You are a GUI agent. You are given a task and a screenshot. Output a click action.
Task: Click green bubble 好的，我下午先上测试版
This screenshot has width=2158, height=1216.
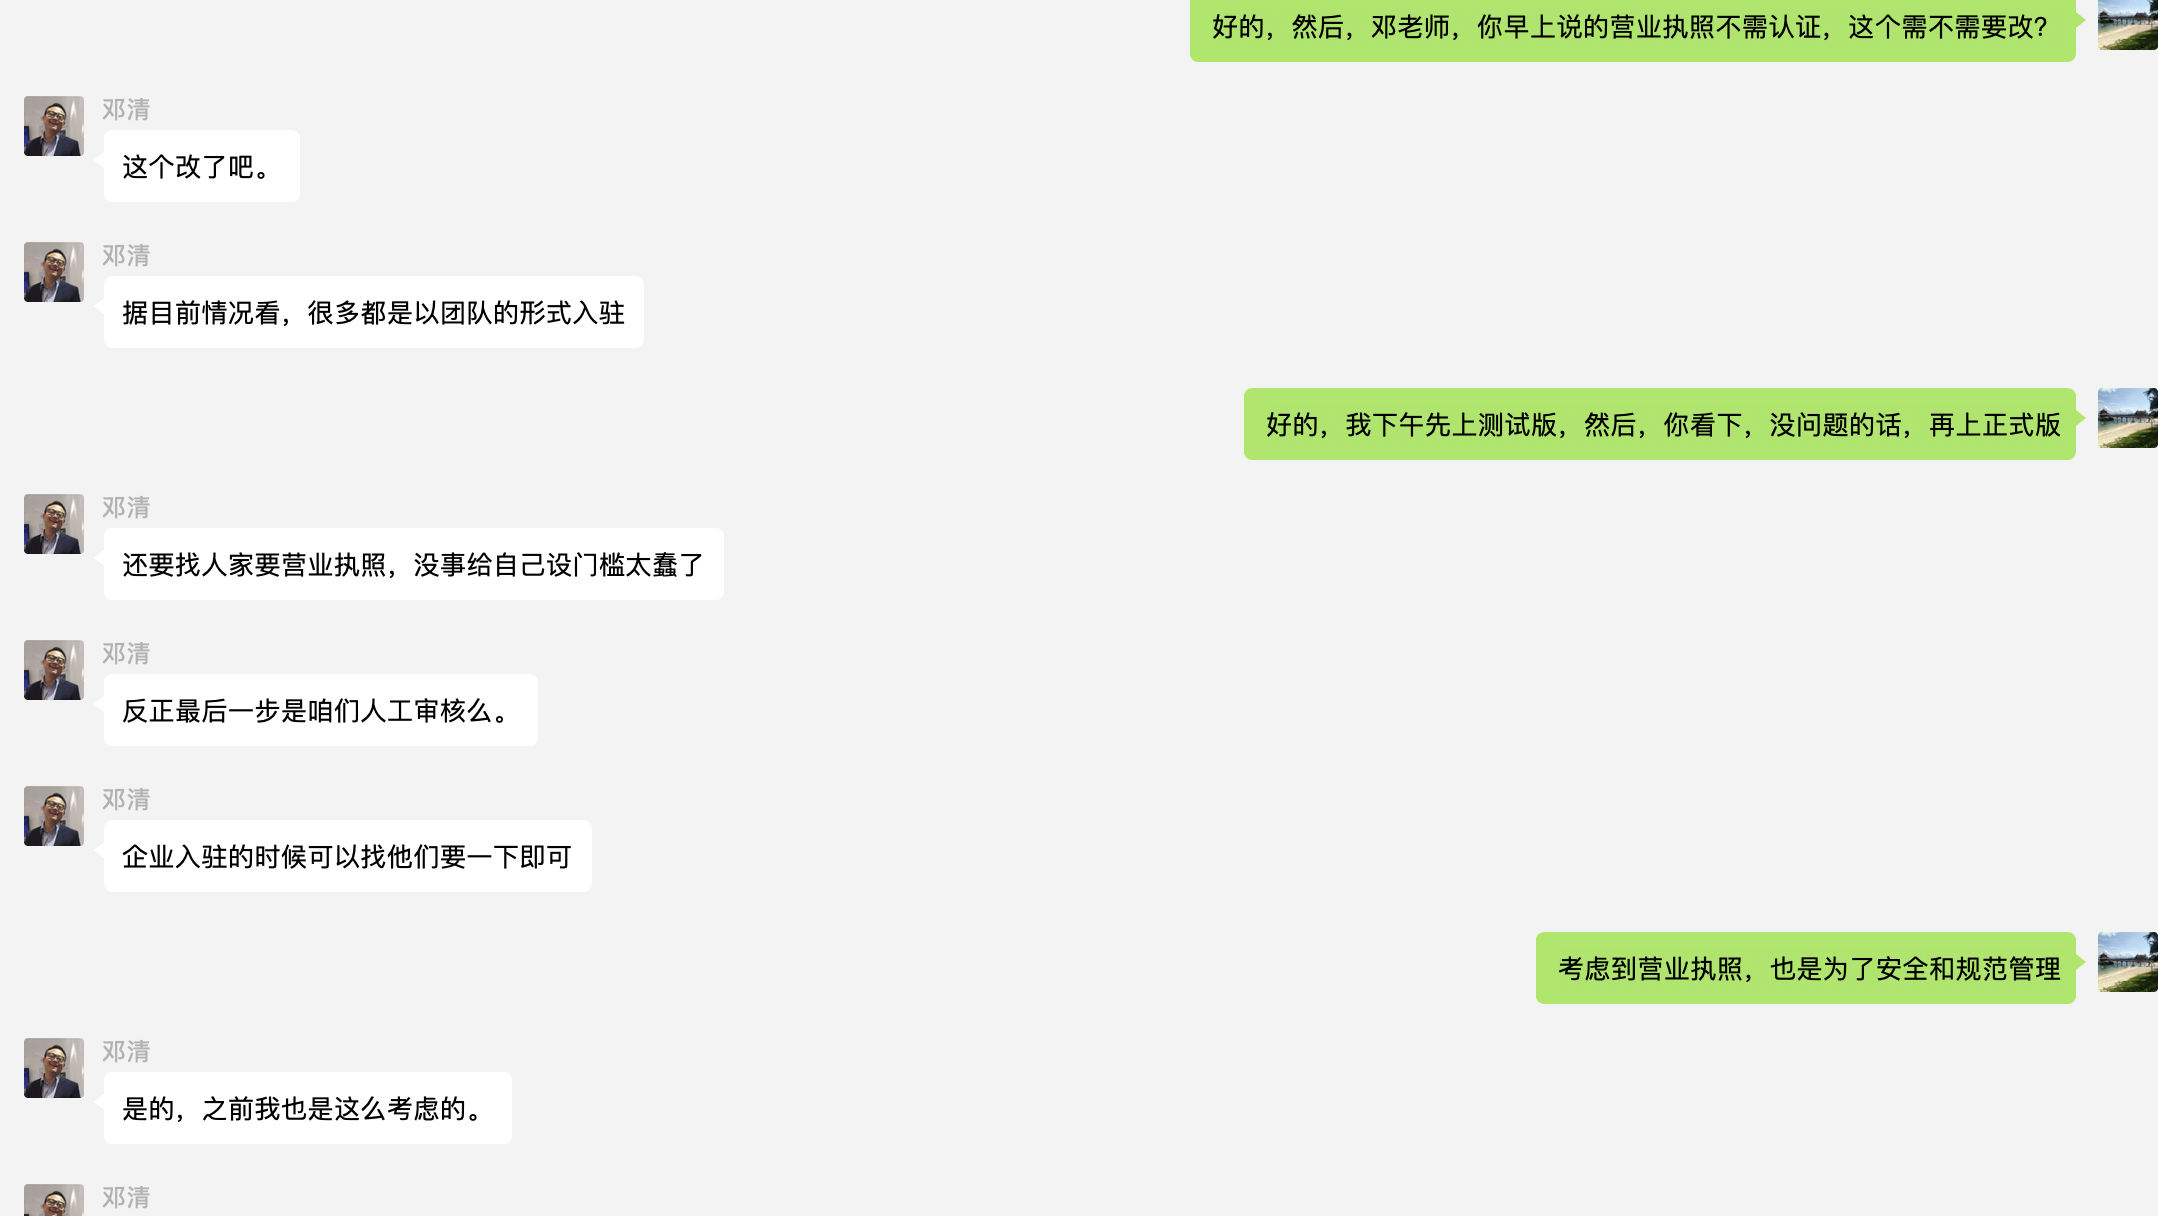click(1660, 424)
